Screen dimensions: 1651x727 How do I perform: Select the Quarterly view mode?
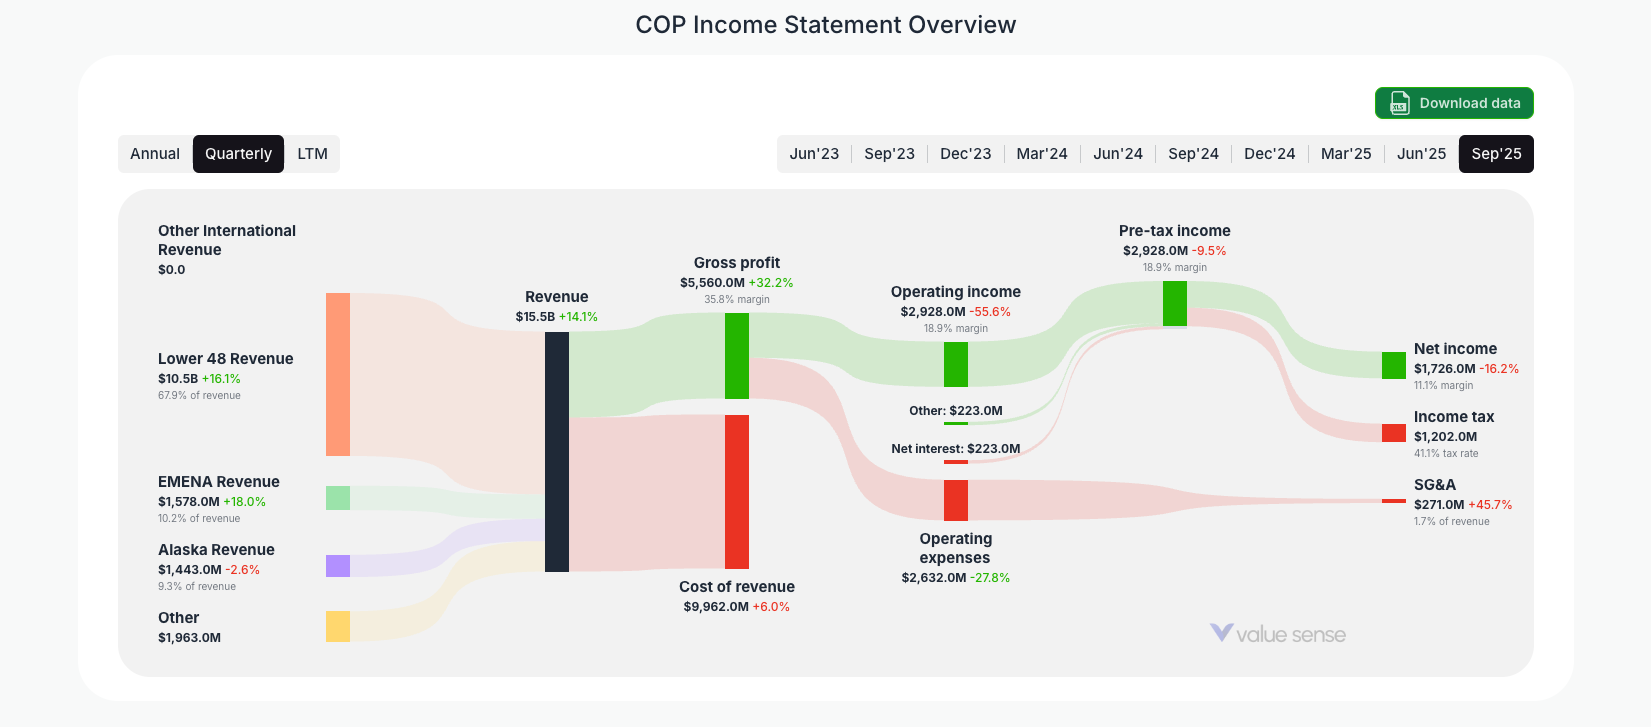click(238, 153)
